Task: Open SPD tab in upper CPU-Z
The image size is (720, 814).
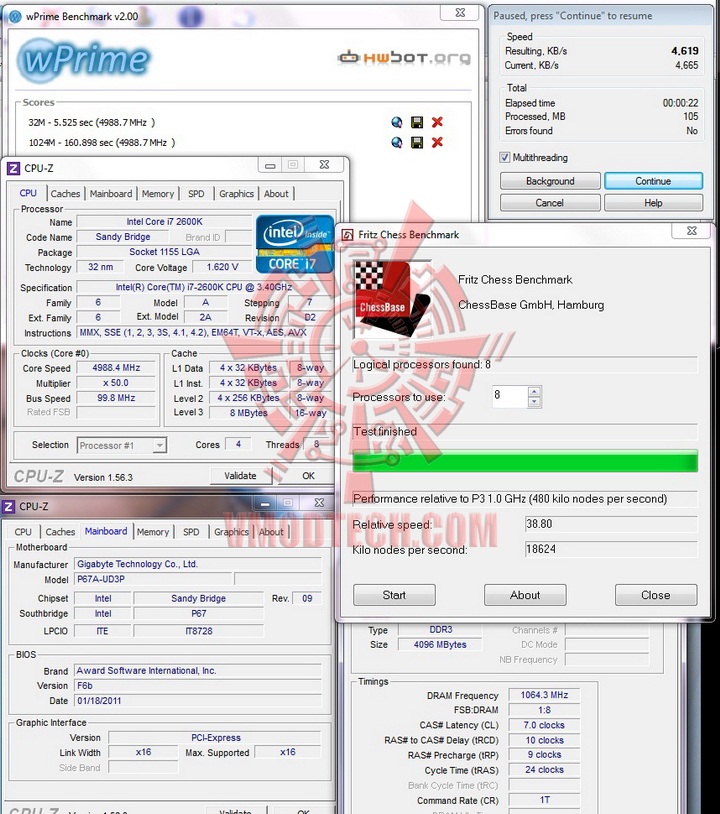Action: point(196,194)
